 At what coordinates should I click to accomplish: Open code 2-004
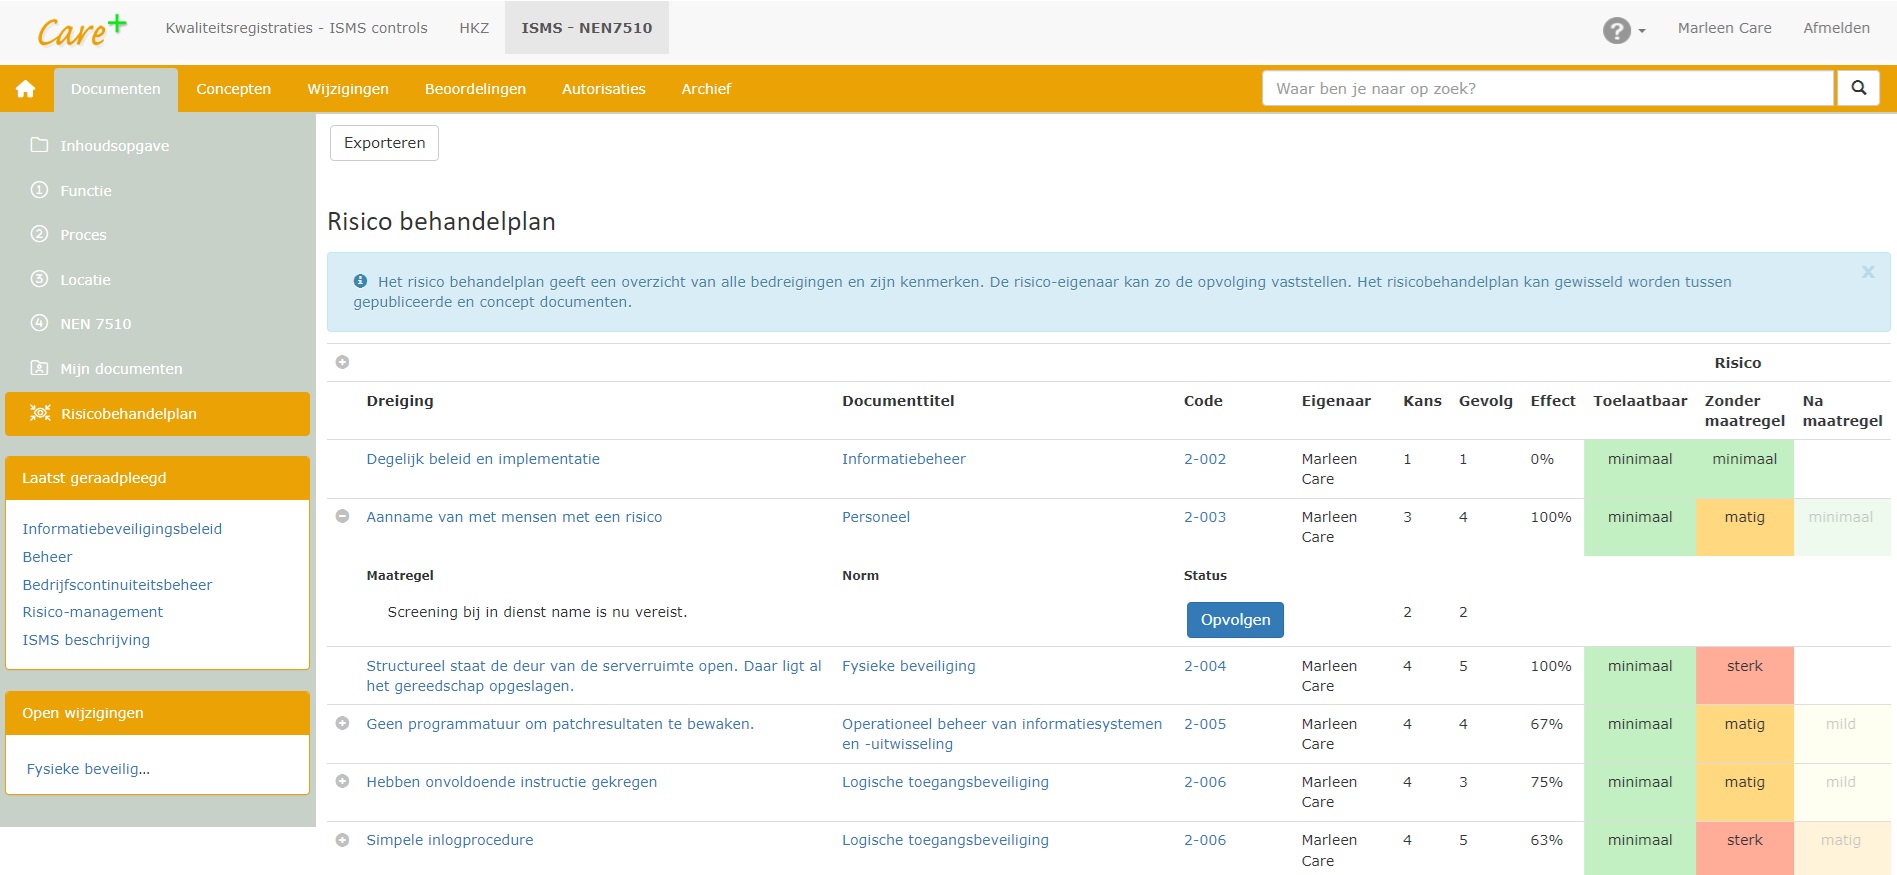[1205, 666]
